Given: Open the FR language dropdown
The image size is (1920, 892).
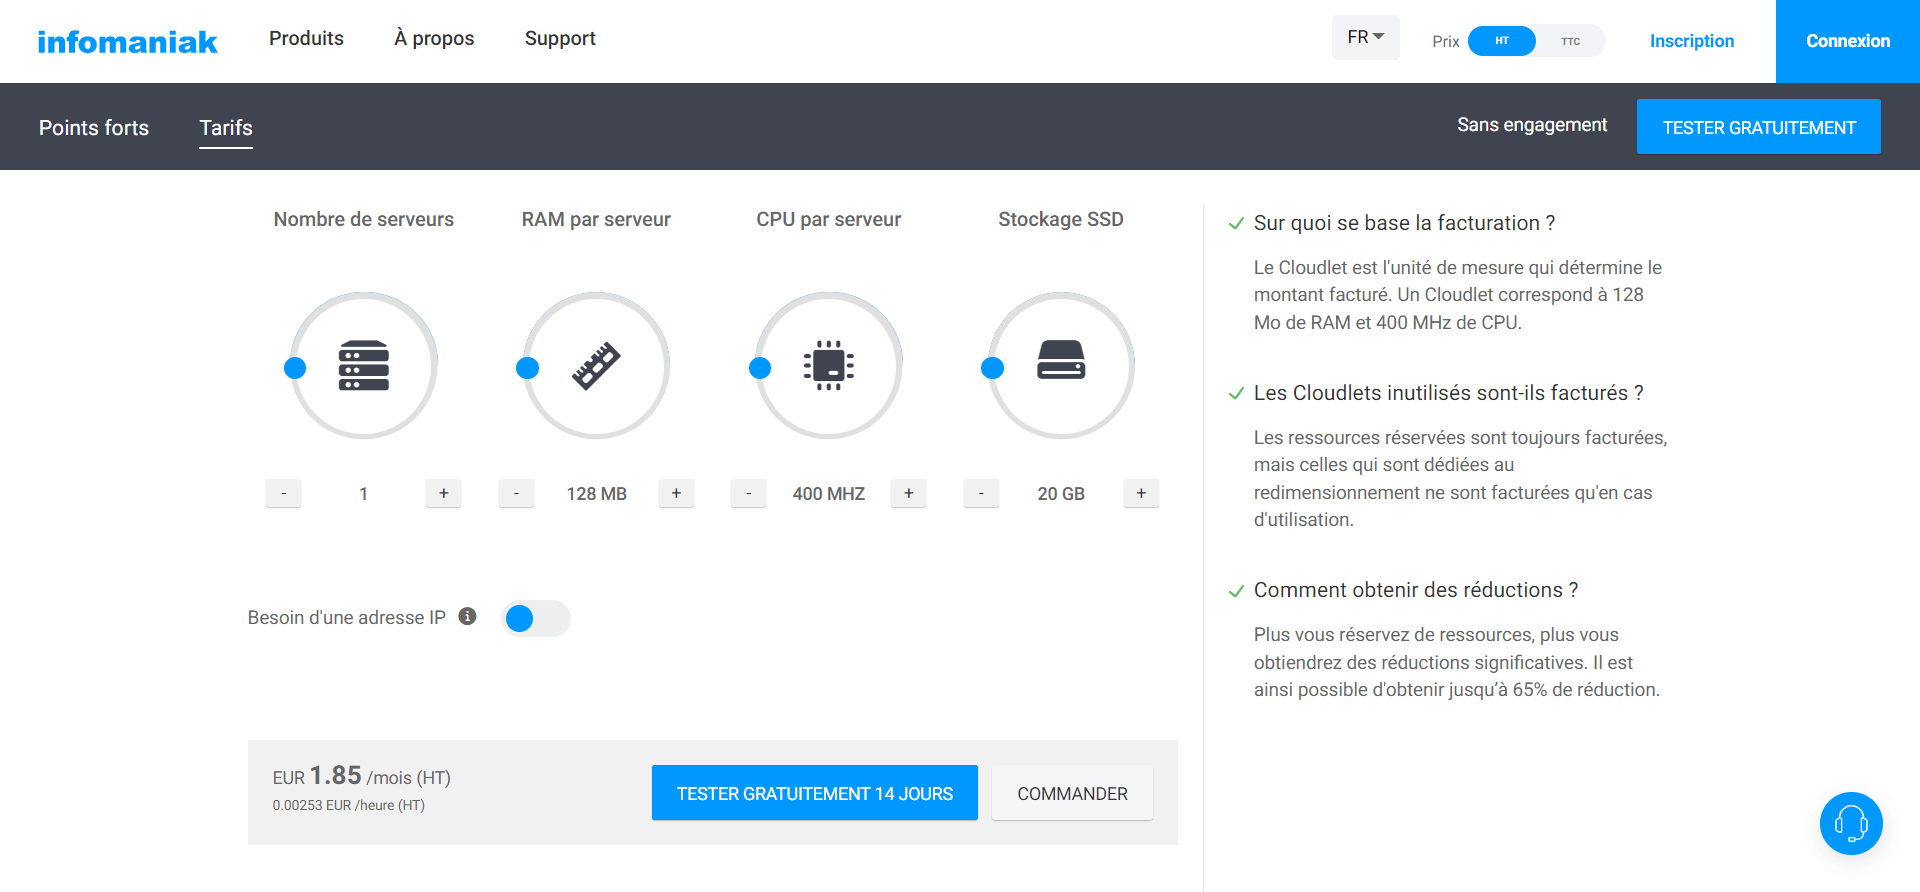Looking at the screenshot, I should pos(1365,37).
